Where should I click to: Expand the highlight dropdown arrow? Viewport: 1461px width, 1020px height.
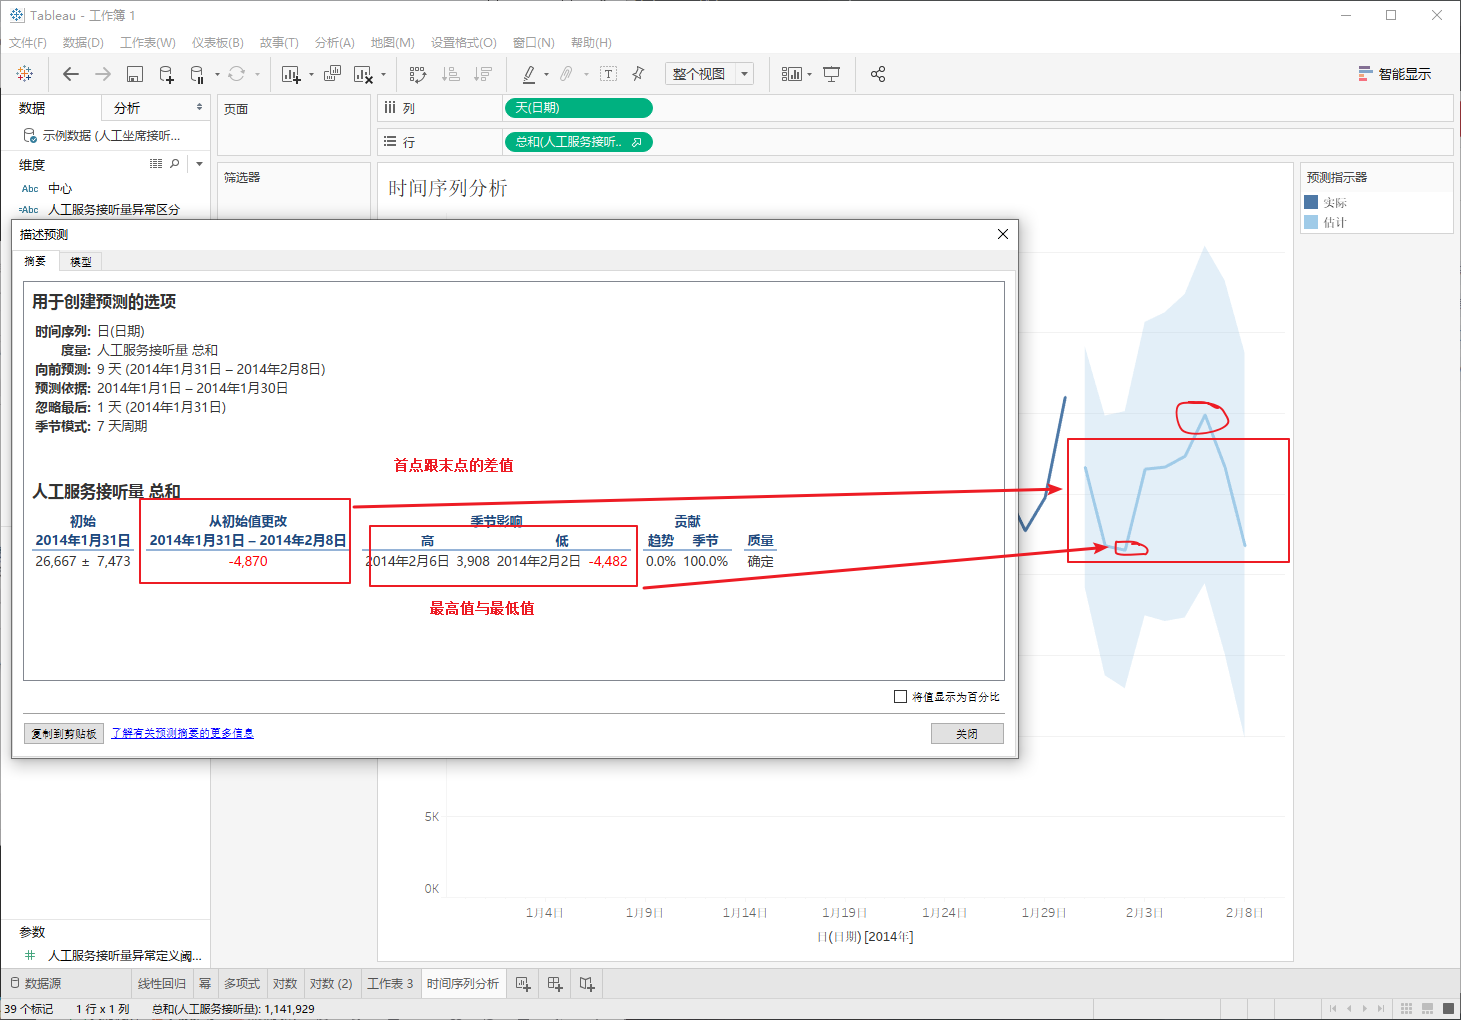(546, 74)
